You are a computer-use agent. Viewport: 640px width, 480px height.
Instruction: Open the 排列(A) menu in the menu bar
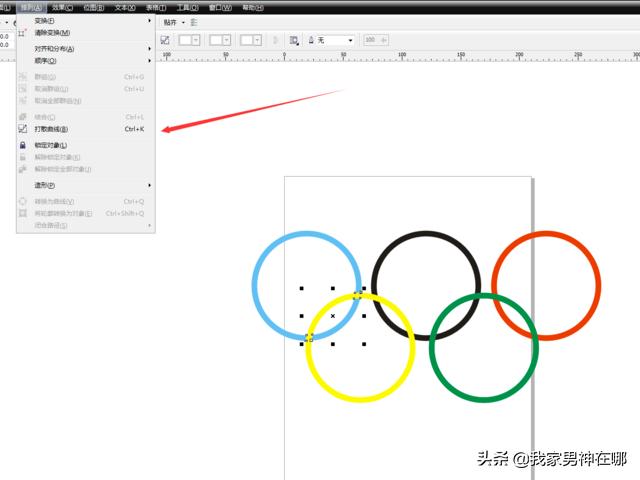tap(31, 7)
